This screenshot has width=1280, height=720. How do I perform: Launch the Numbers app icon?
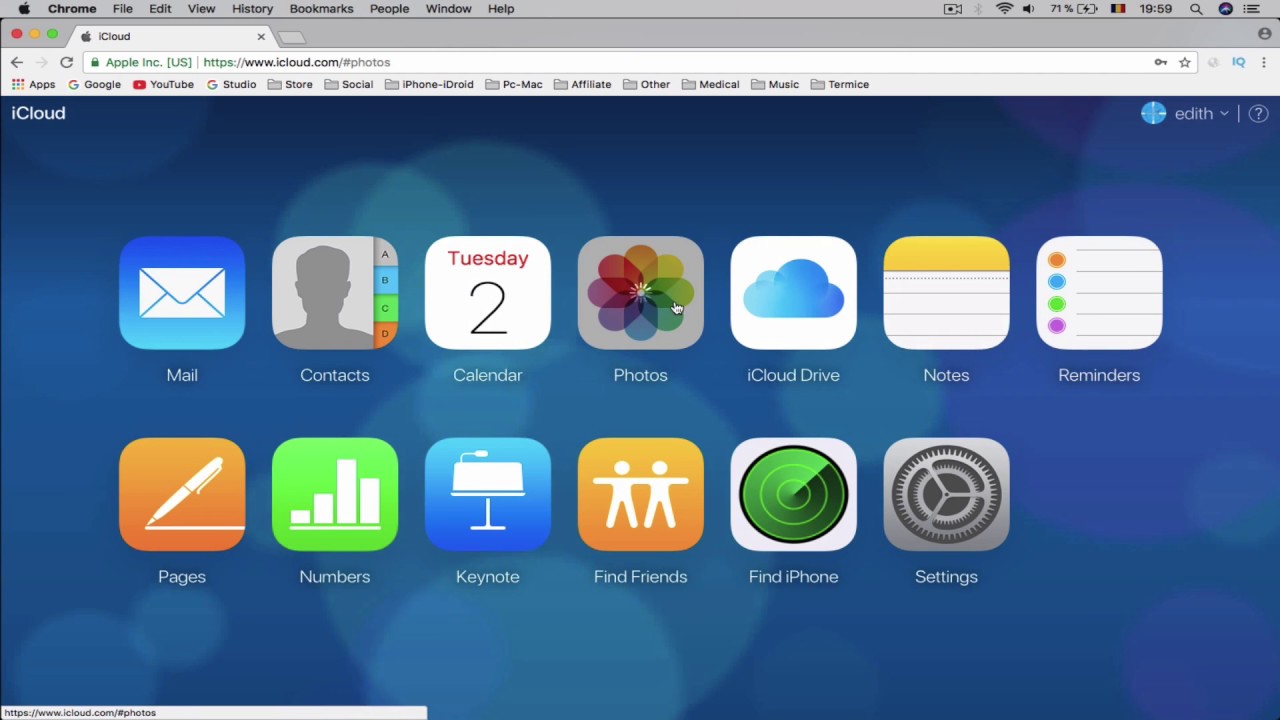[x=335, y=494]
